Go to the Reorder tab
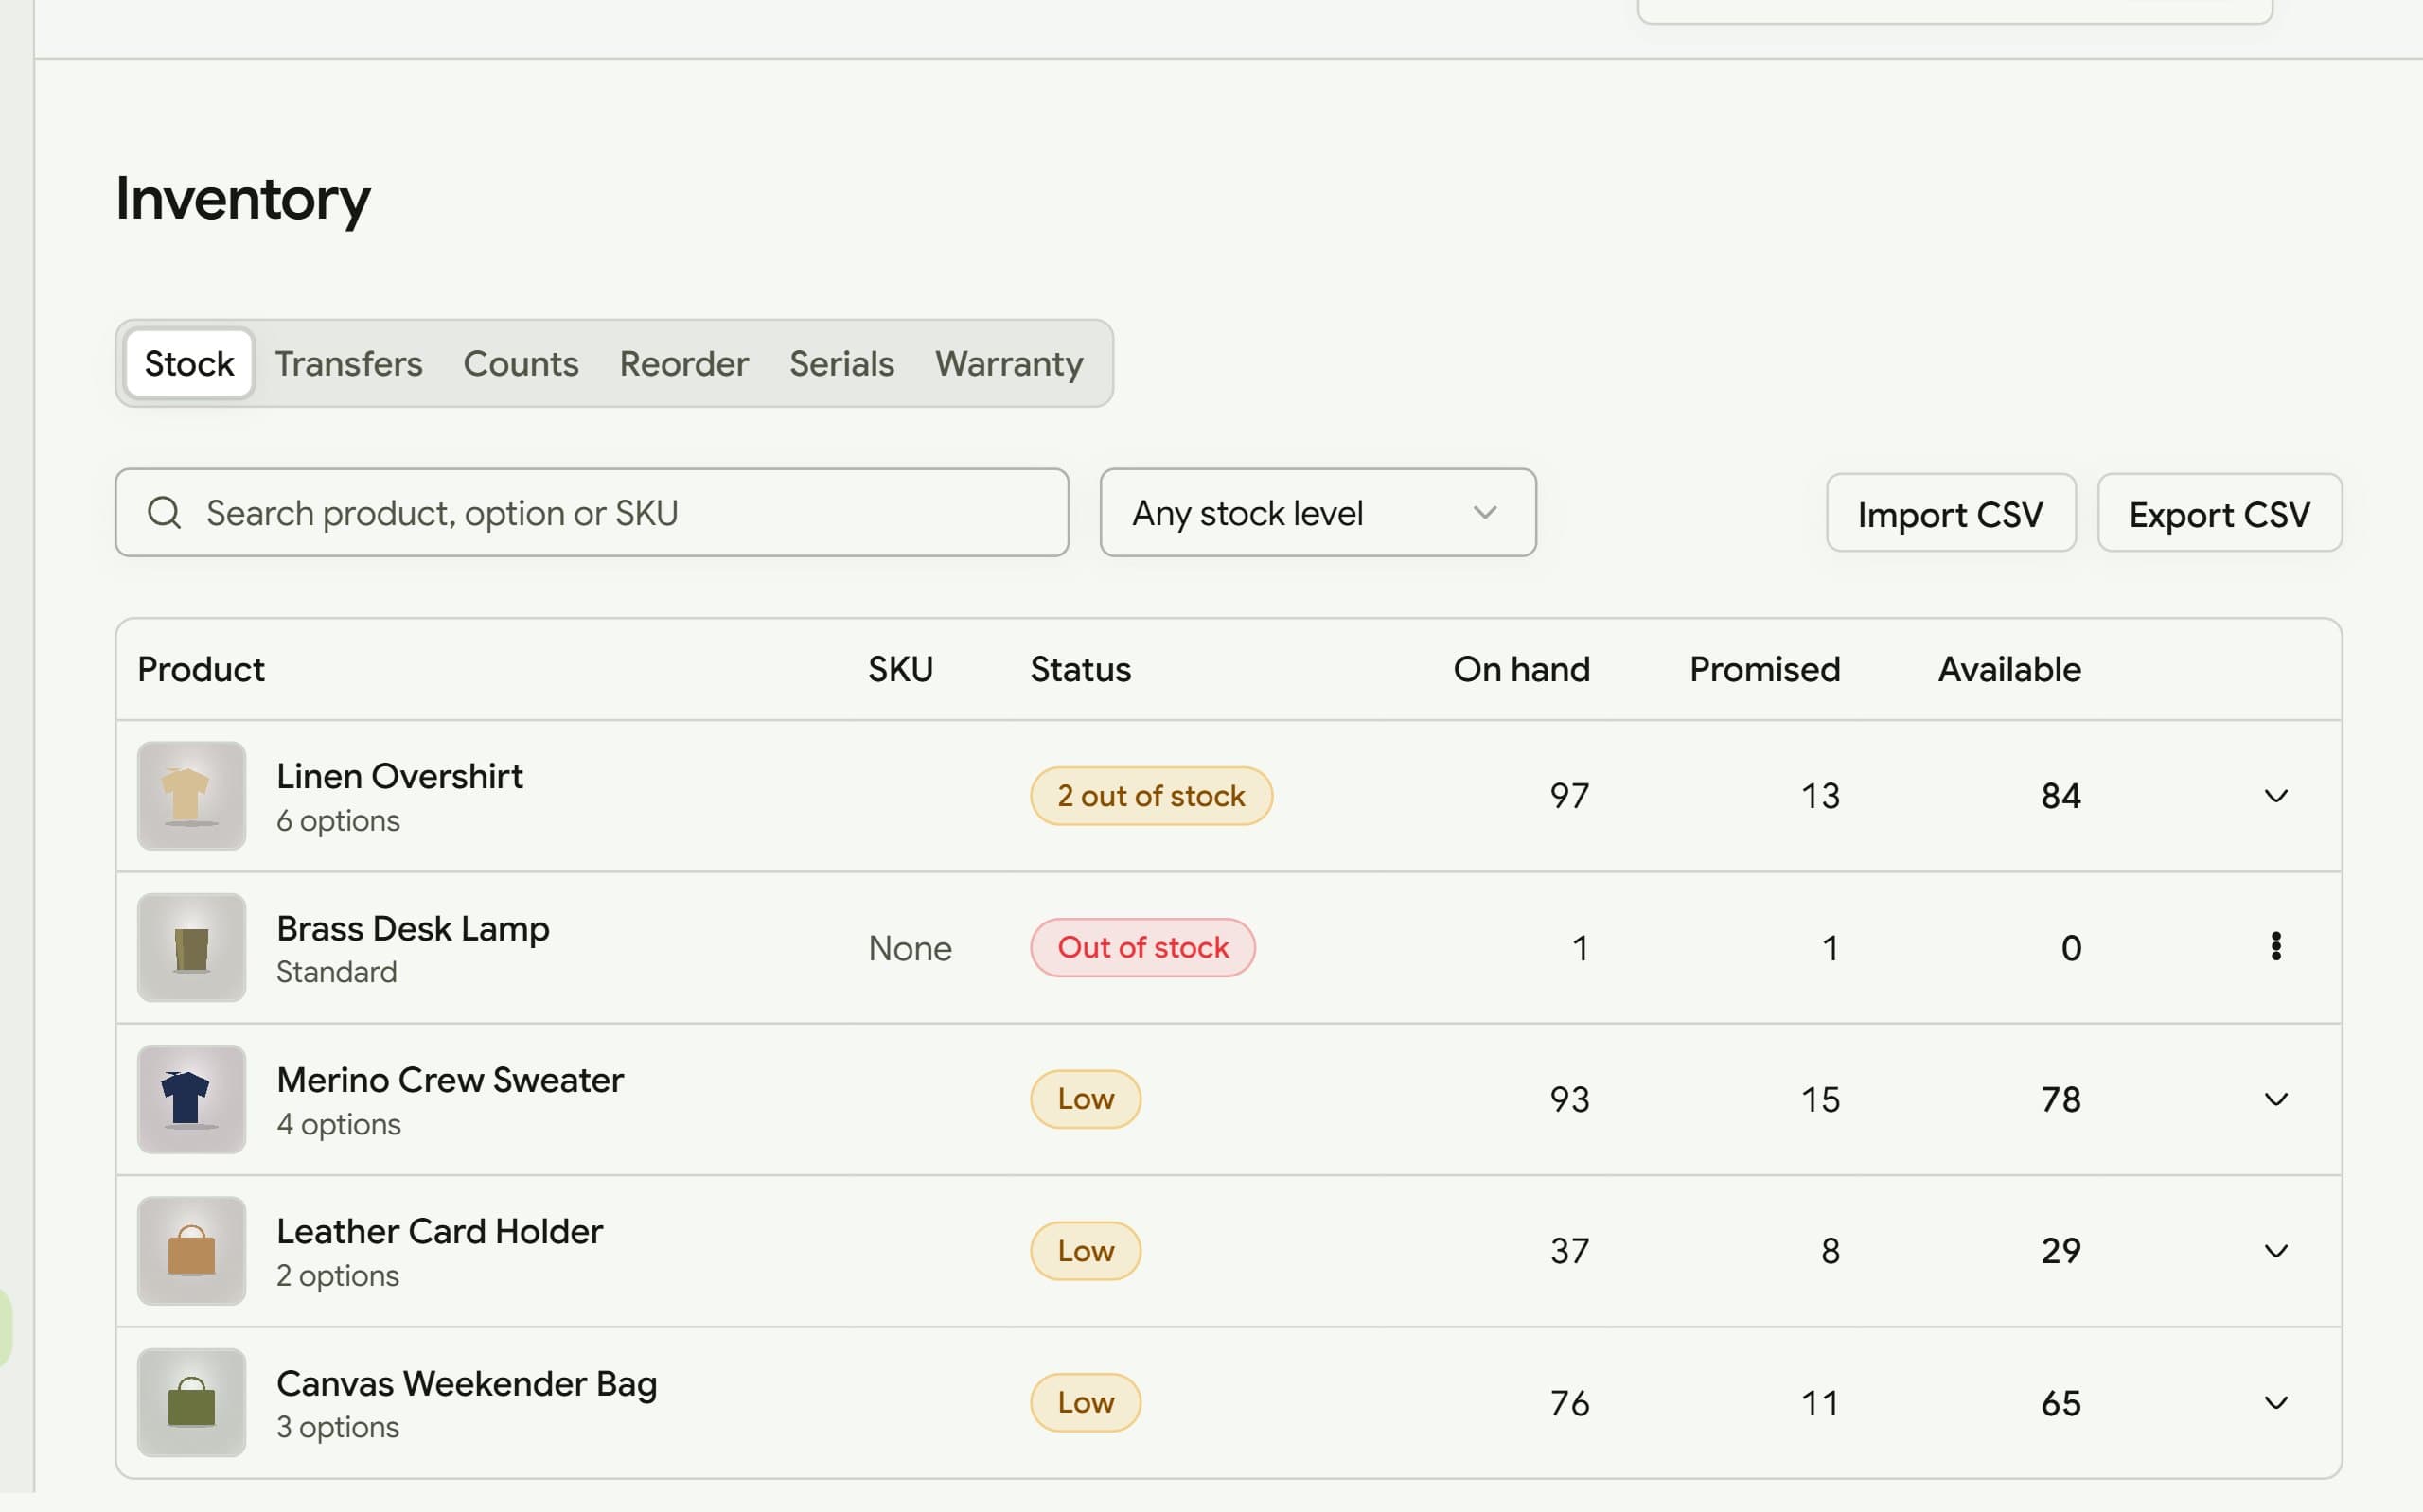Screen dimensions: 2423x1512 [x=684, y=363]
